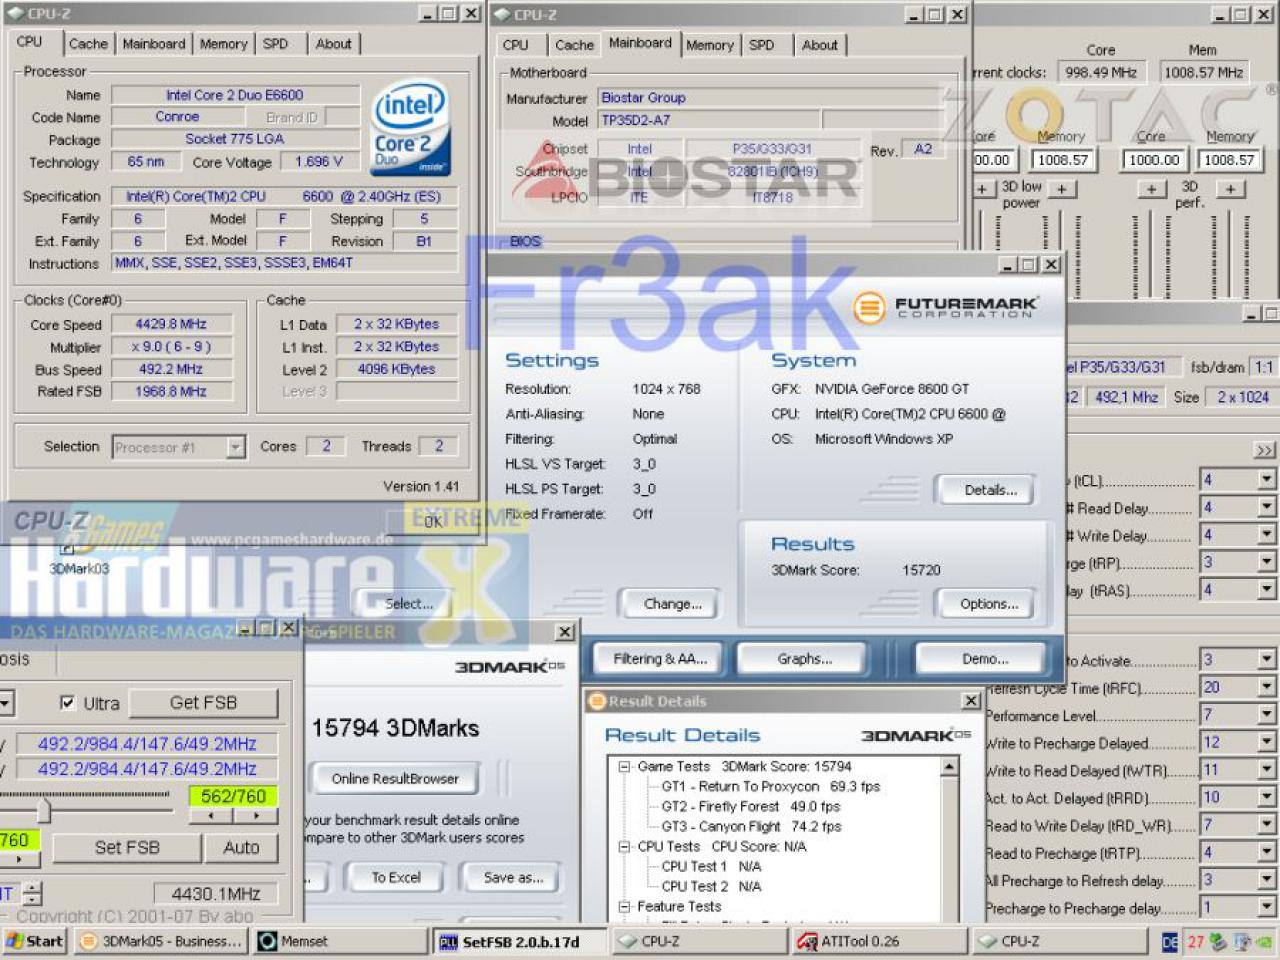This screenshot has height=960, width=1280.
Task: Open the tWTR Write to Read dropdown
Action: click(1266, 770)
